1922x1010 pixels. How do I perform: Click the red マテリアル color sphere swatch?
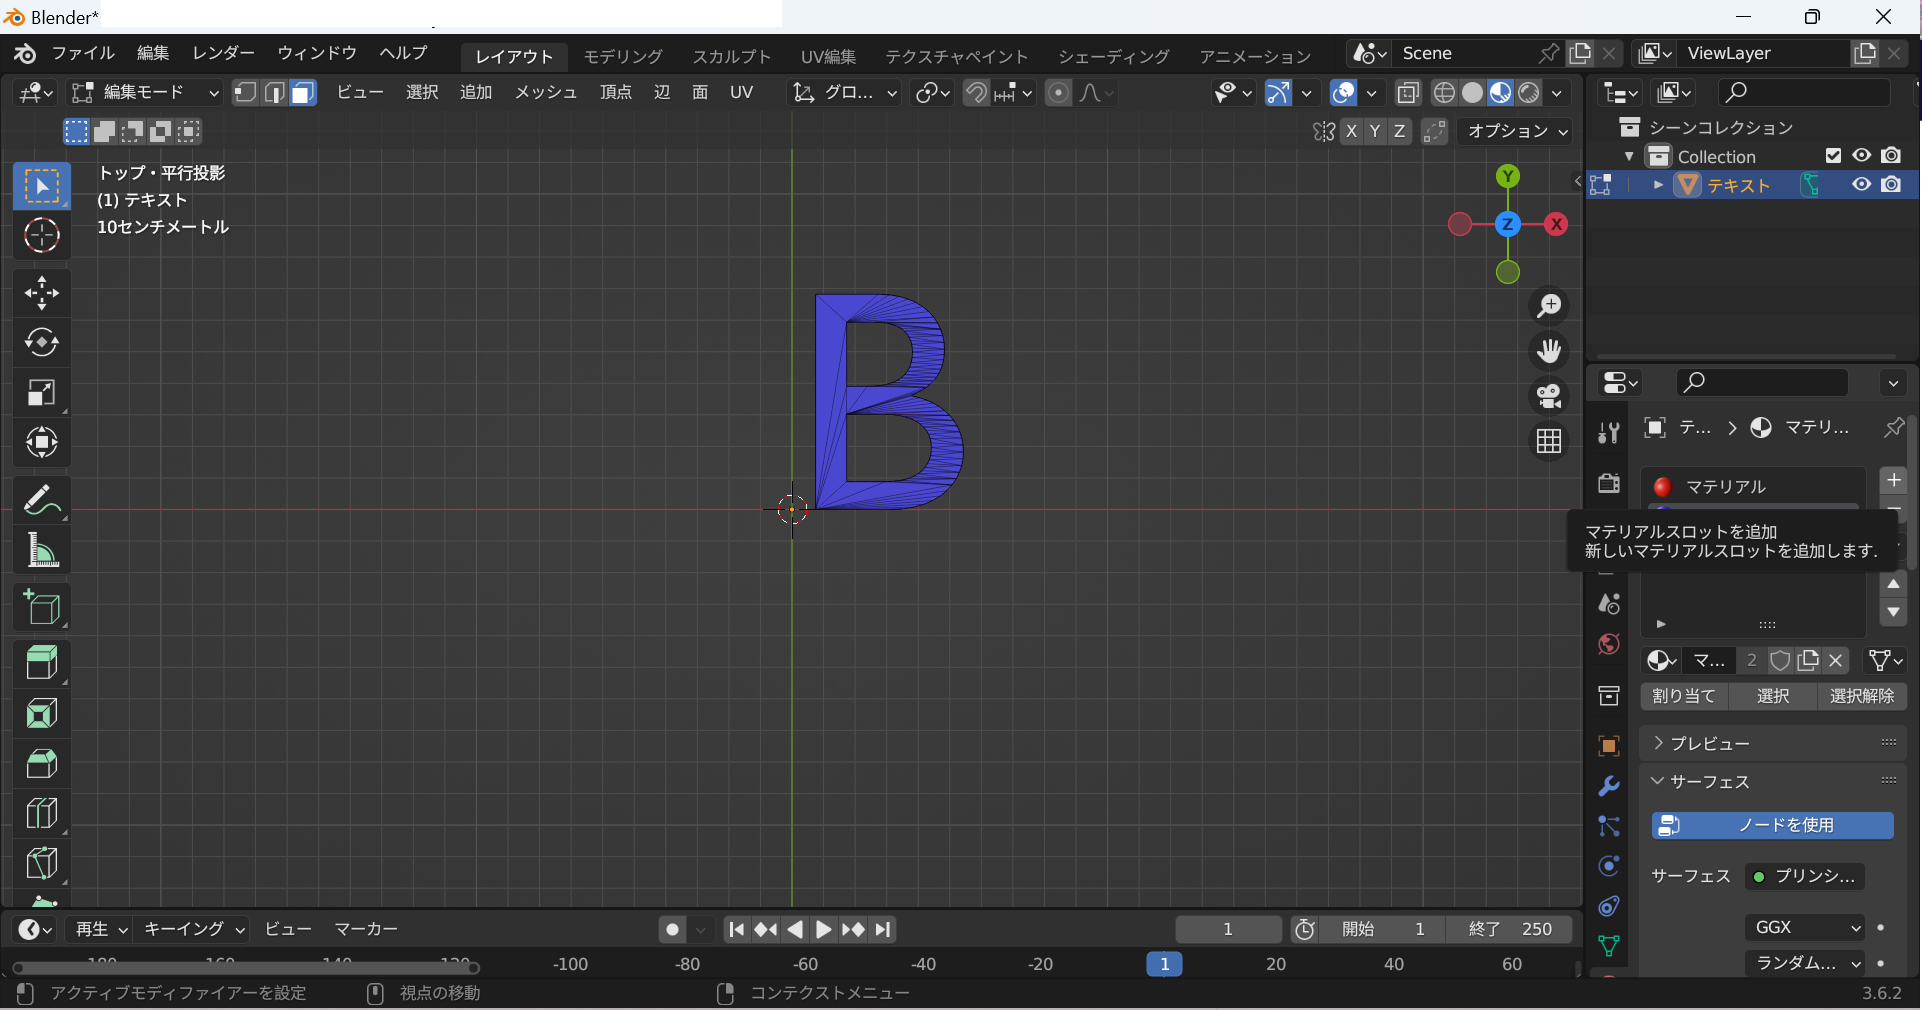tap(1661, 487)
